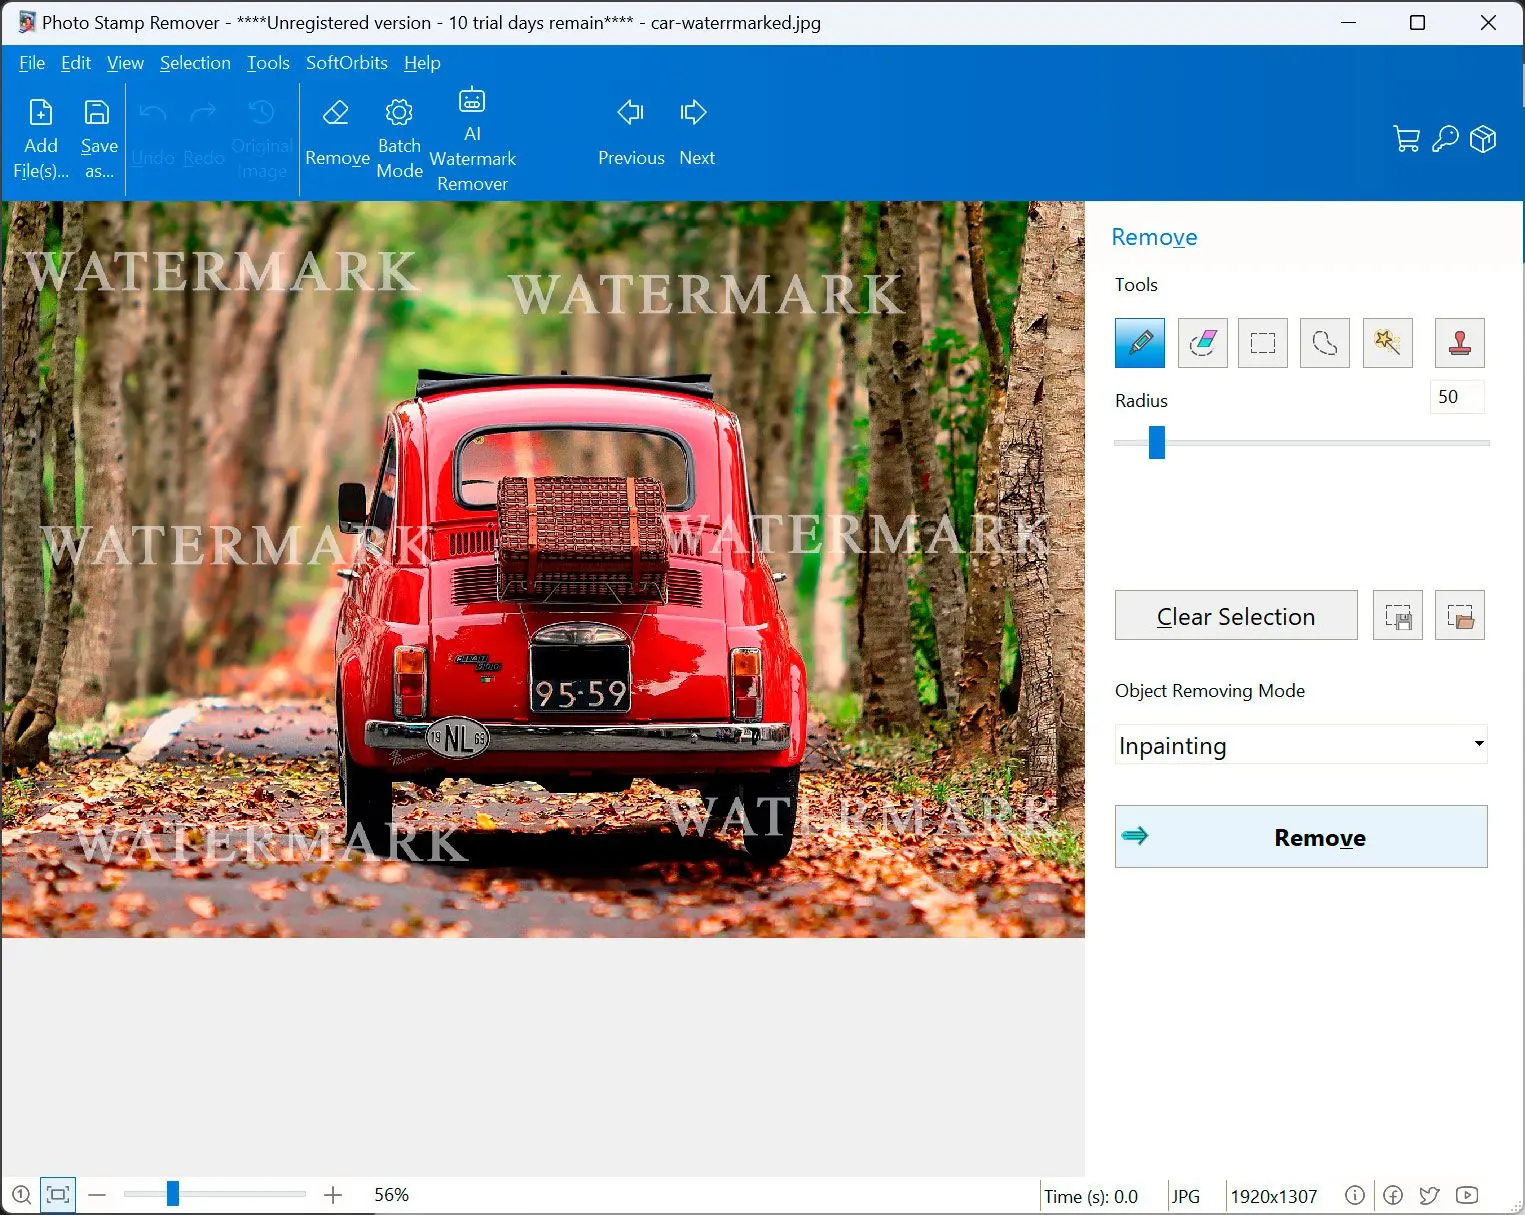The height and width of the screenshot is (1215, 1525).
Task: Go to the Previous image
Action: tap(631, 133)
